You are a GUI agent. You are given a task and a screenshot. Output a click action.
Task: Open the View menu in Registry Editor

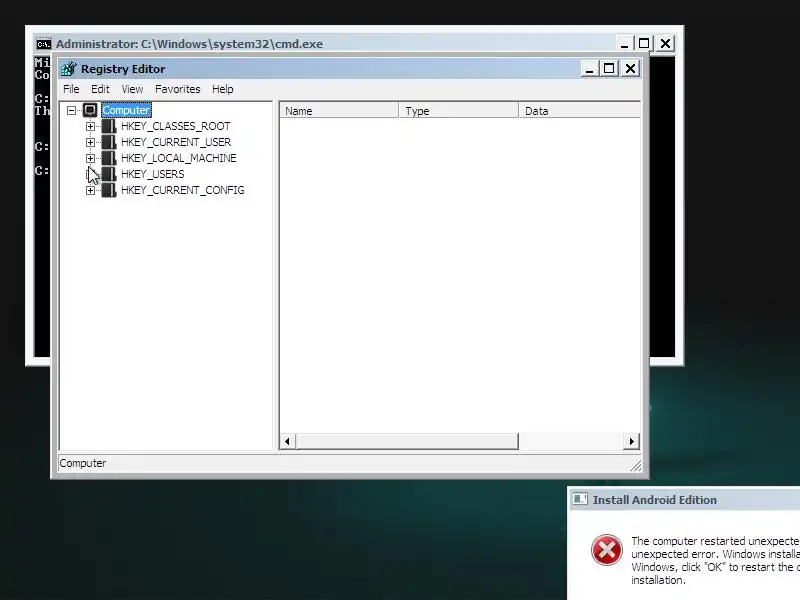click(x=132, y=89)
